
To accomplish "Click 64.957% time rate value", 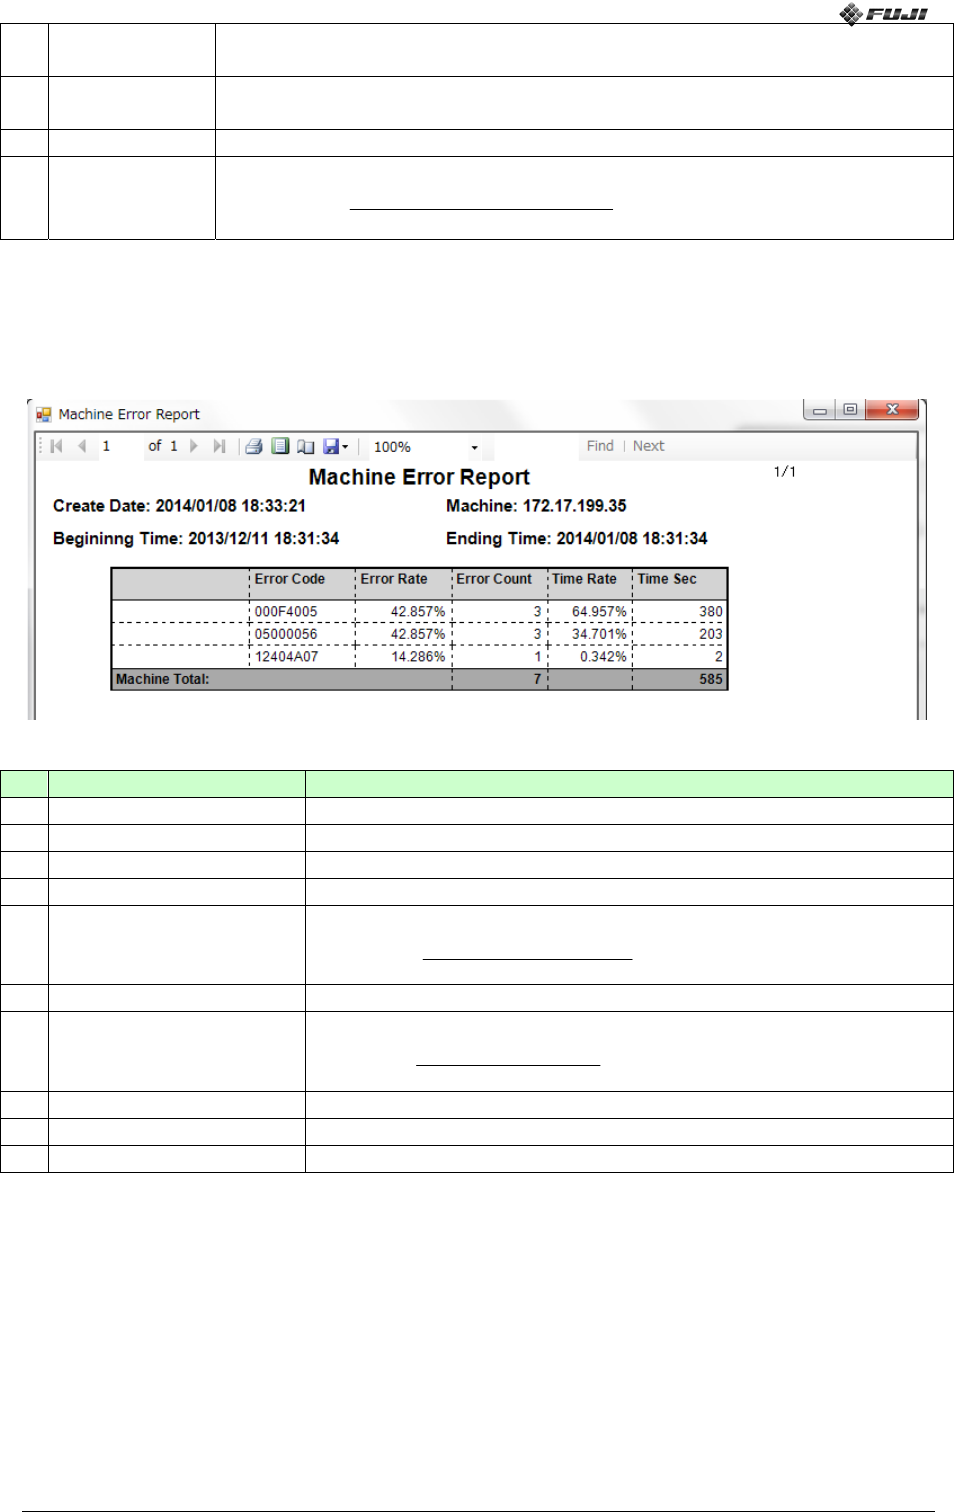I will click(x=599, y=611).
